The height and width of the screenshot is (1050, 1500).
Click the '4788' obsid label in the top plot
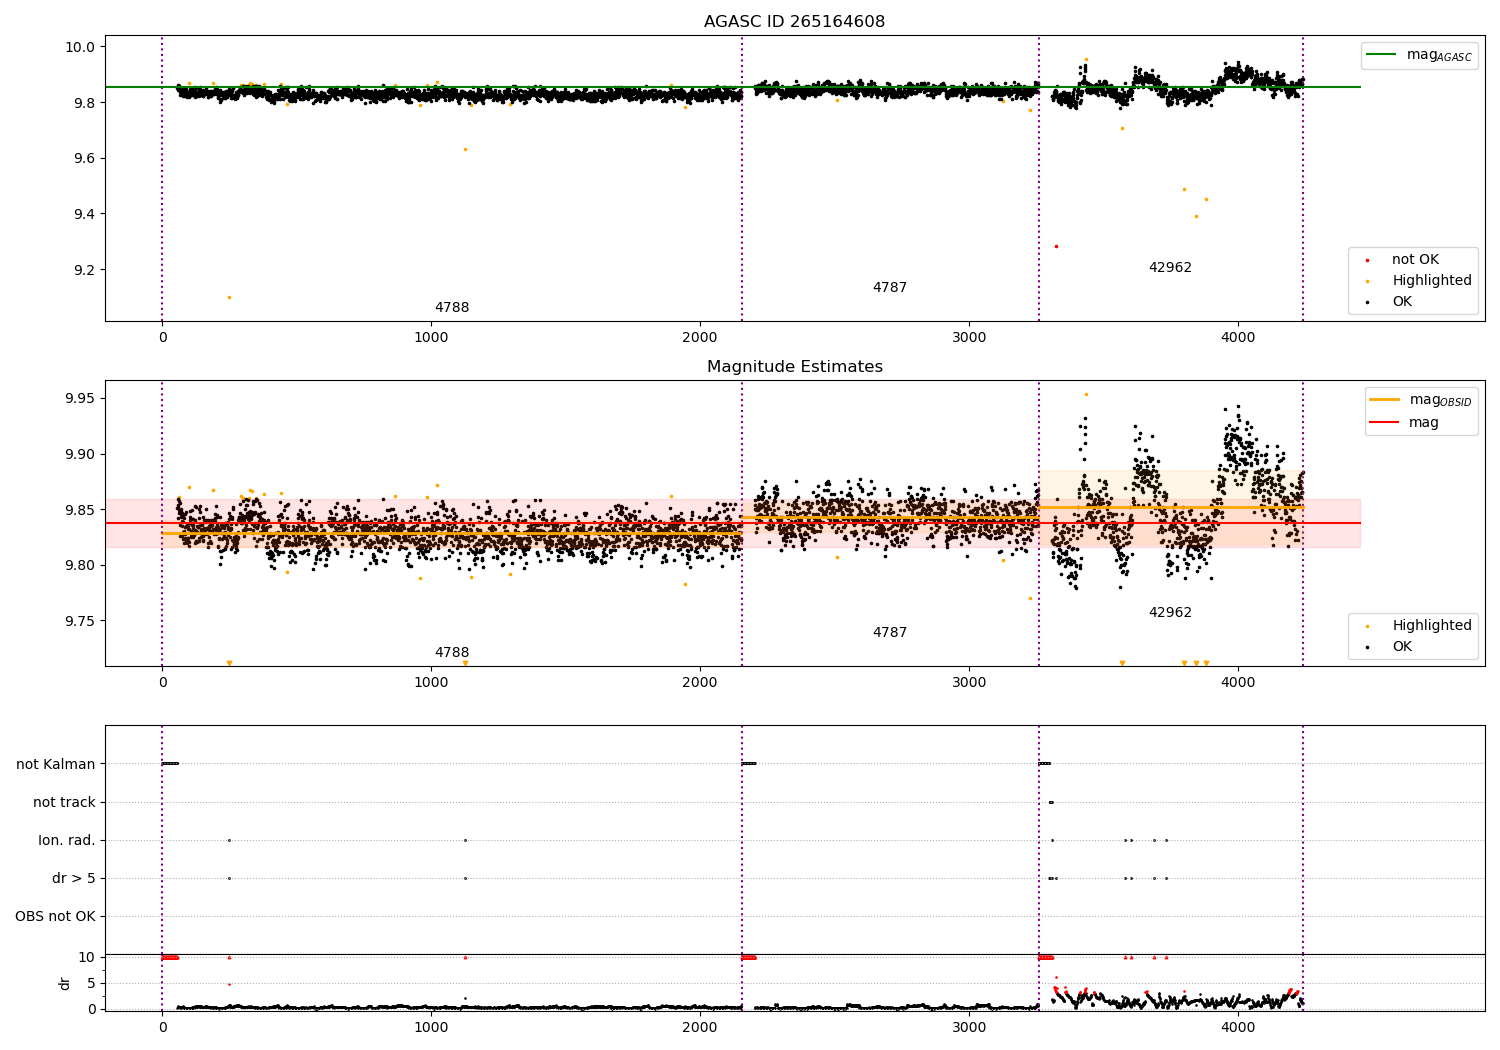coord(452,308)
